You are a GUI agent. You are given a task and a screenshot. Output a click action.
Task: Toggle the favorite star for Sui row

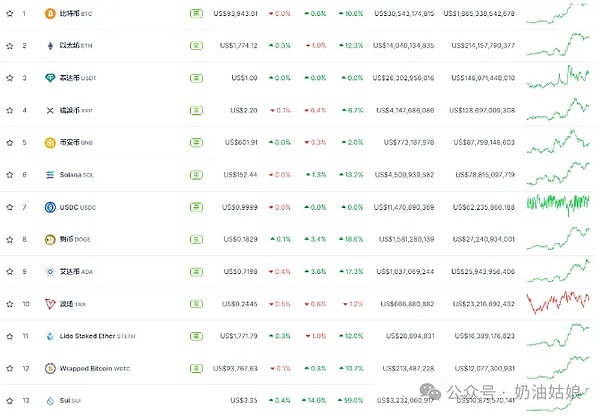tap(9, 401)
